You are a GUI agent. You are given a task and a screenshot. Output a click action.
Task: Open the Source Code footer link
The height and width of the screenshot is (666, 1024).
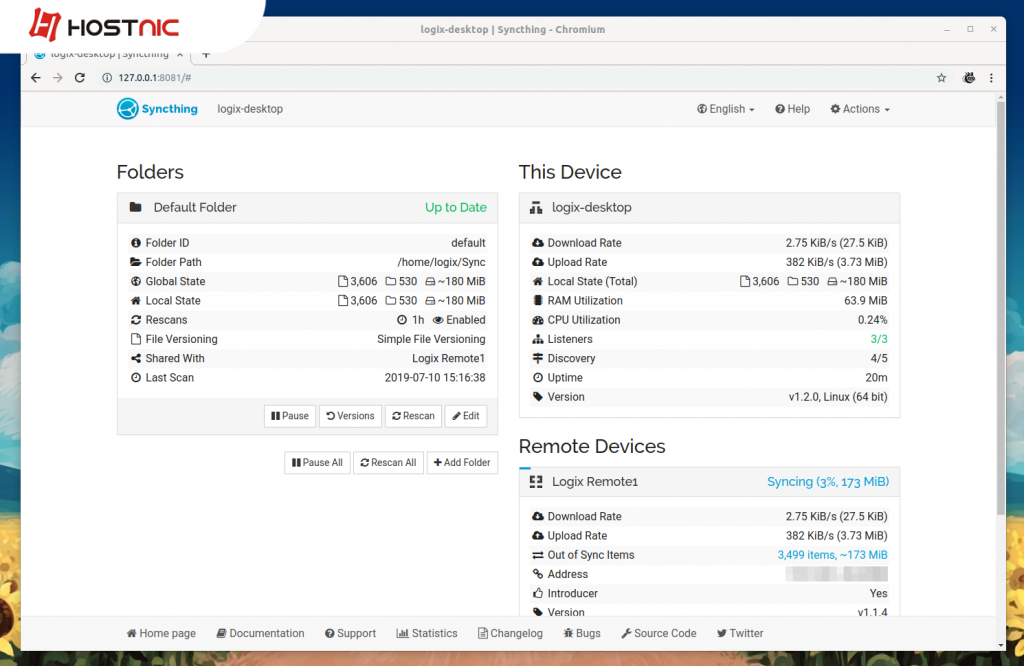point(659,633)
